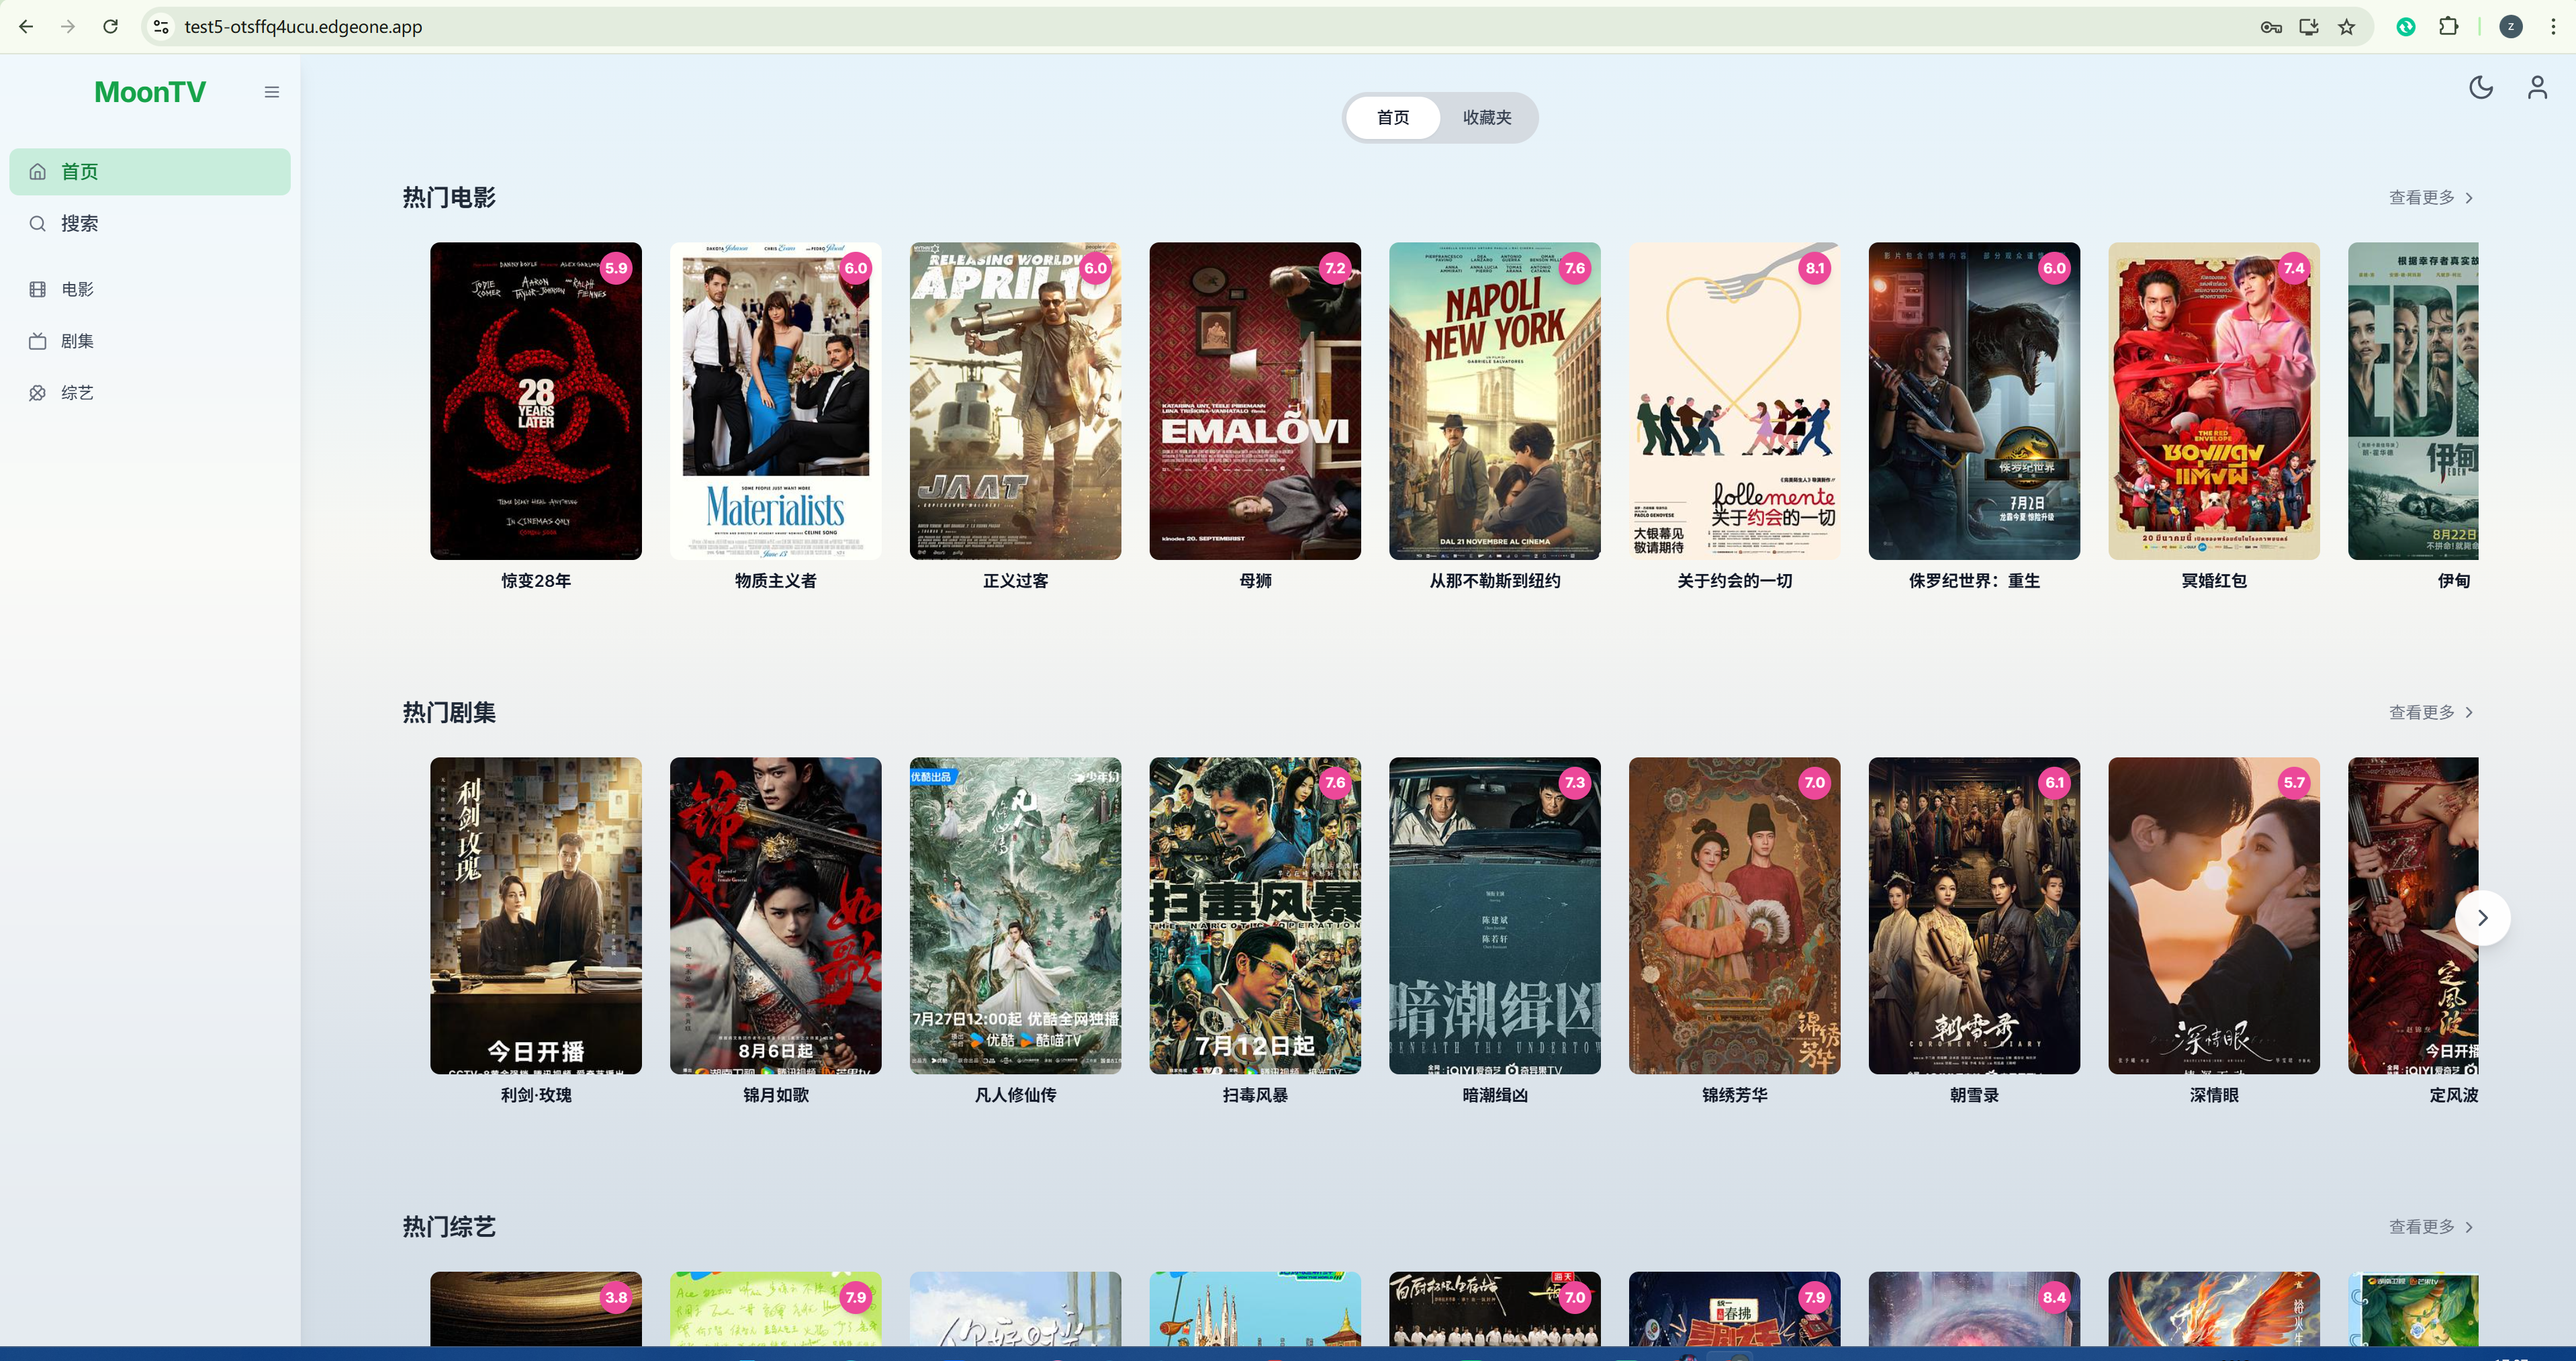Screen dimensions: 2576x1361
Task: Open the 锦月如歌 series poster
Action: coord(776,916)
